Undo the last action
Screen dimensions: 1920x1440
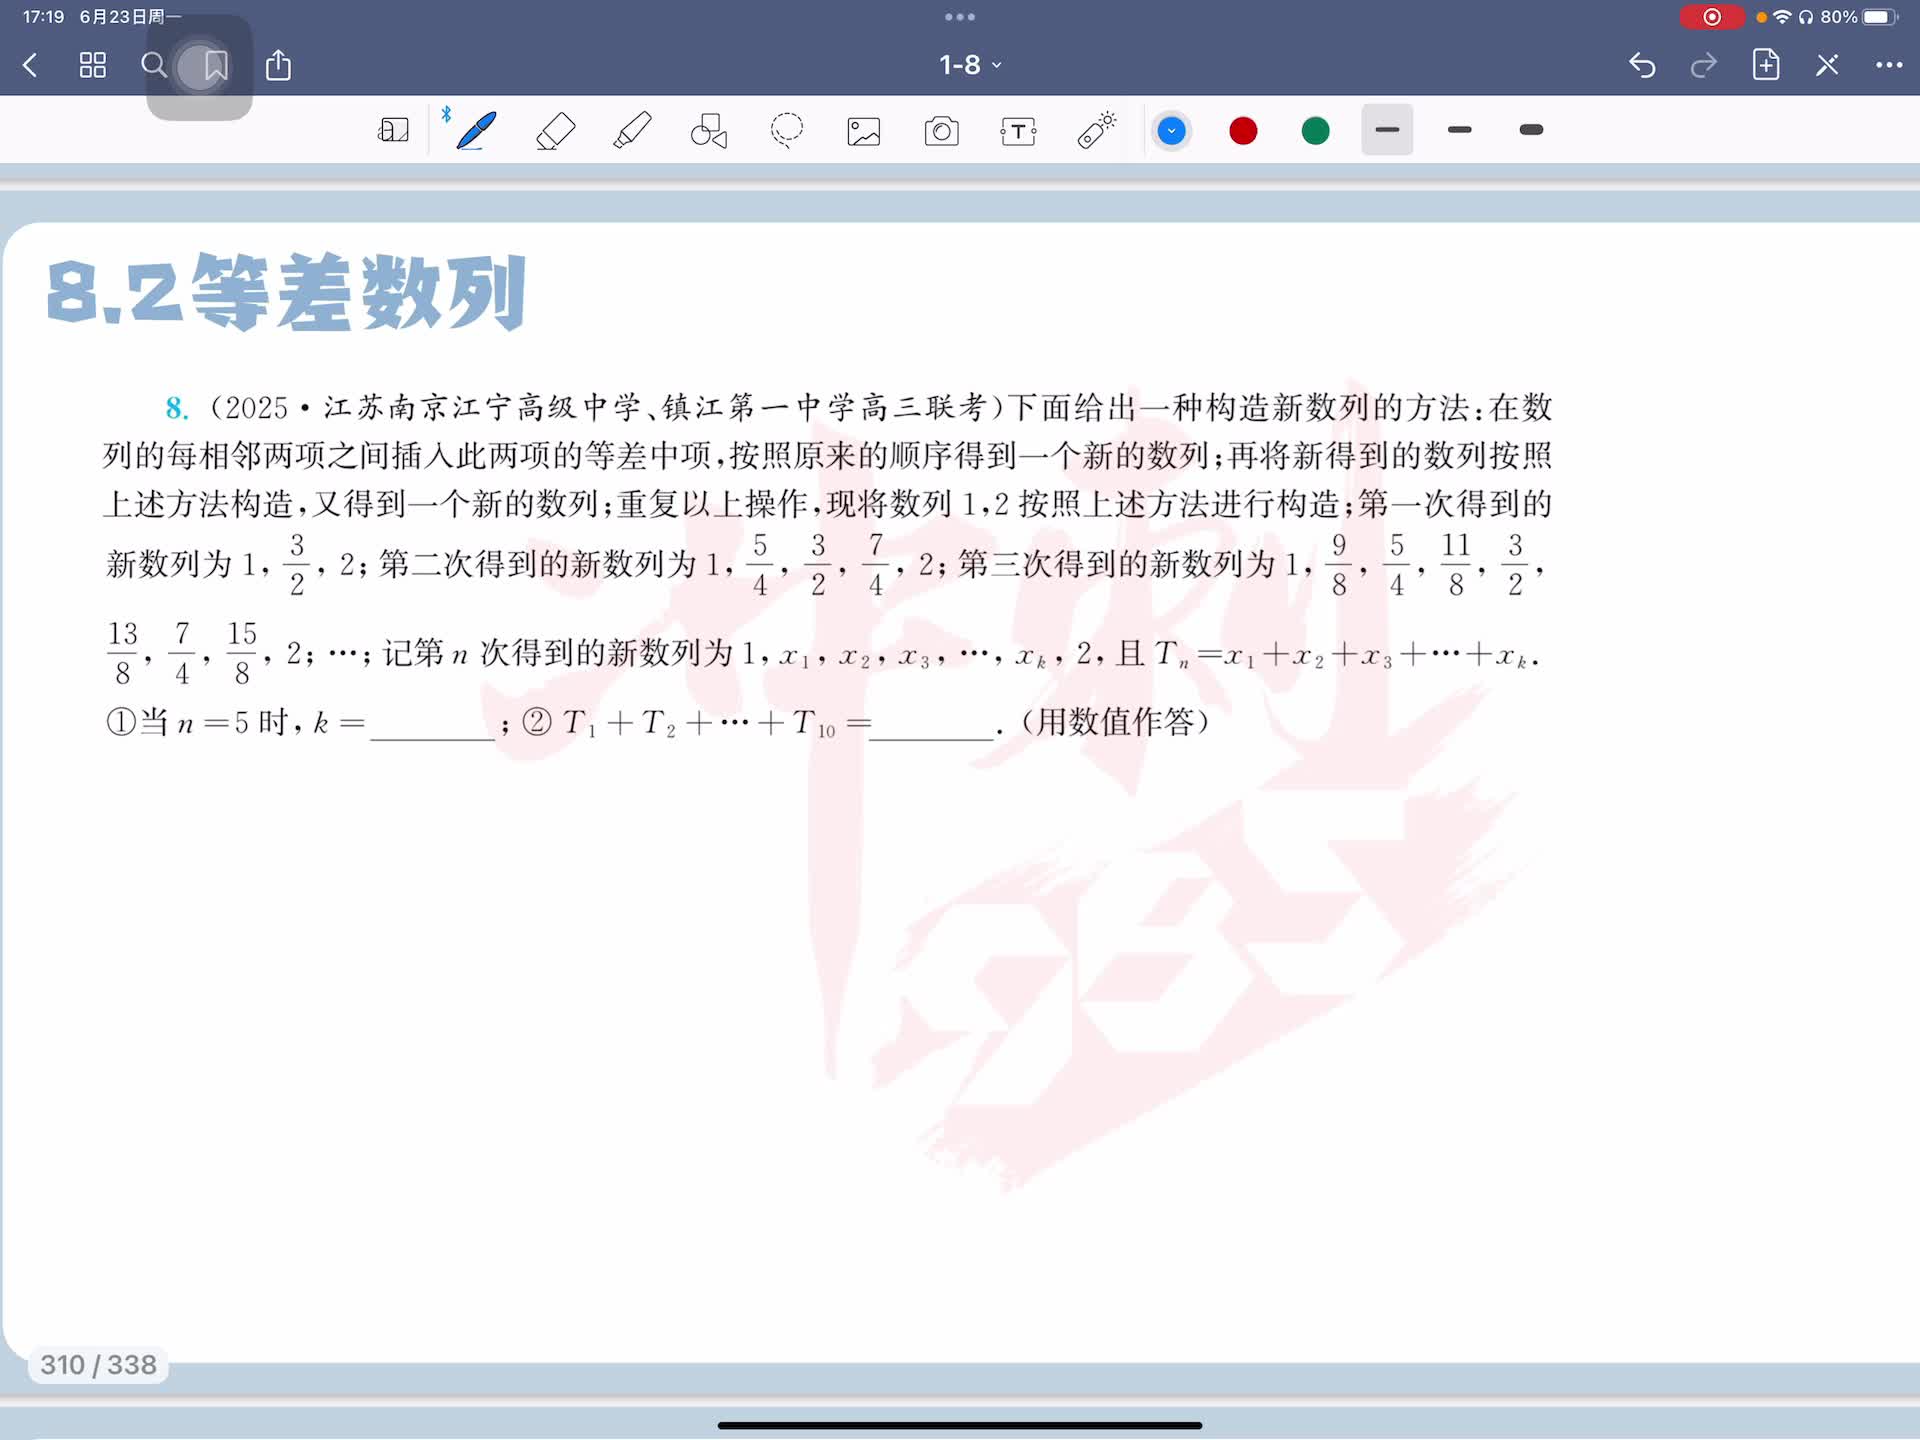tap(1642, 65)
